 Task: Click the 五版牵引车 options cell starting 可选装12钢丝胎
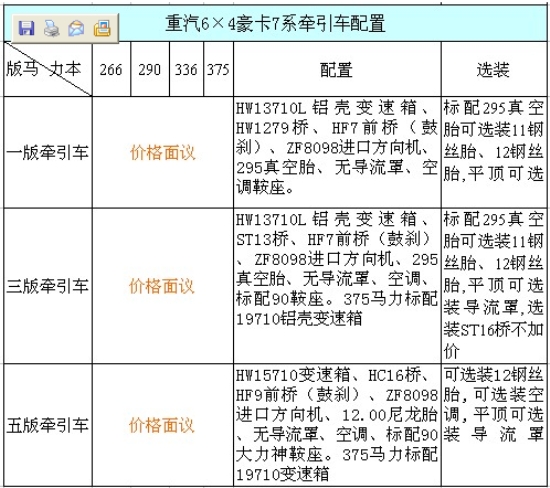point(494,425)
